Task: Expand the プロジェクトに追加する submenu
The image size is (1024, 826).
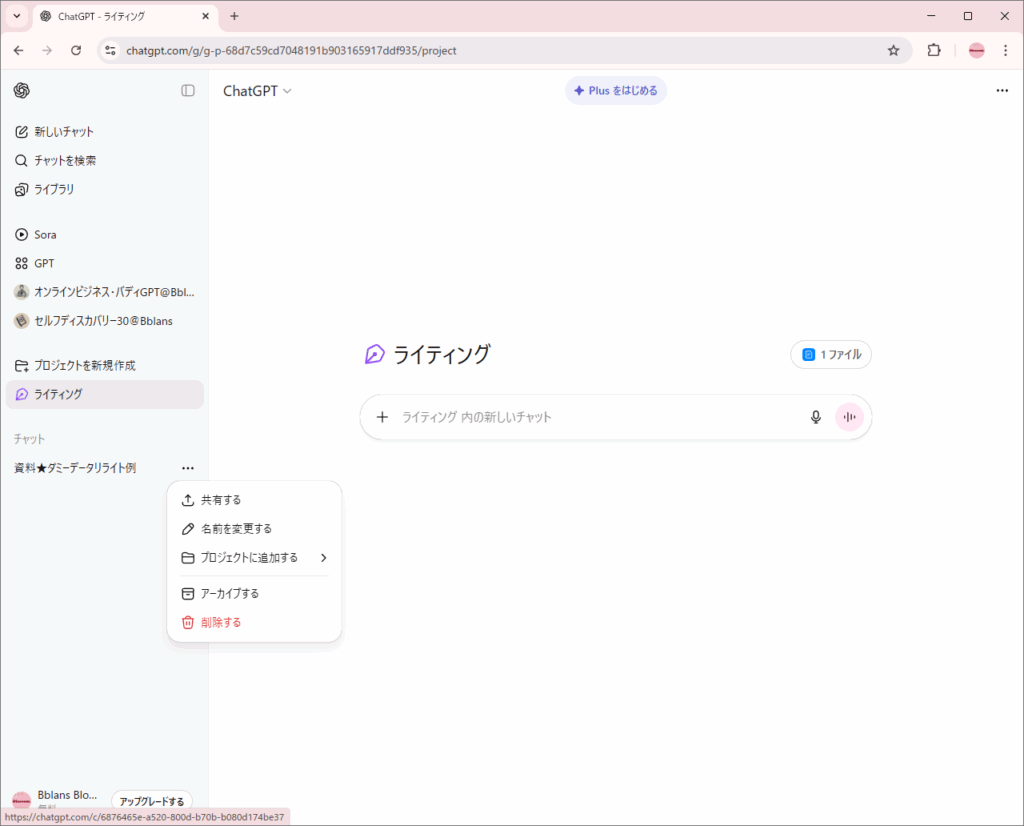Action: 255,558
